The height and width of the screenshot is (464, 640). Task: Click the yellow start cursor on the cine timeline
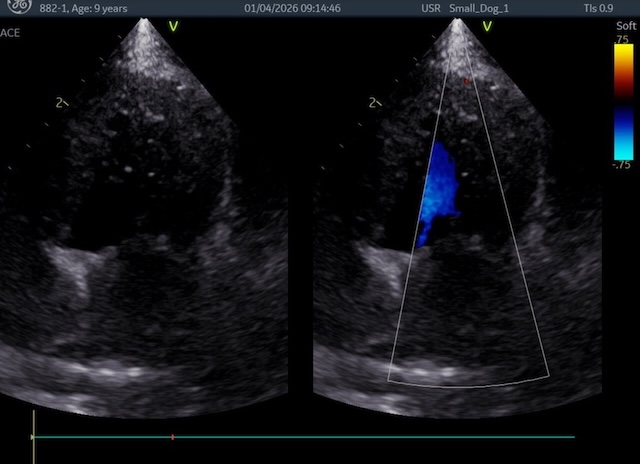click(x=33, y=437)
